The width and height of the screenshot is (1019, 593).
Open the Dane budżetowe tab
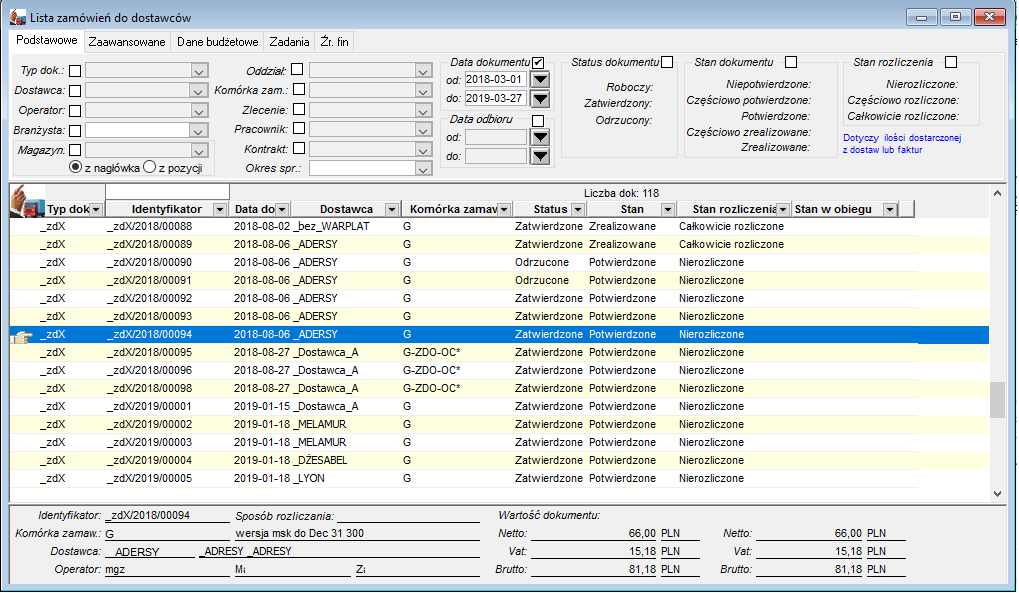218,42
